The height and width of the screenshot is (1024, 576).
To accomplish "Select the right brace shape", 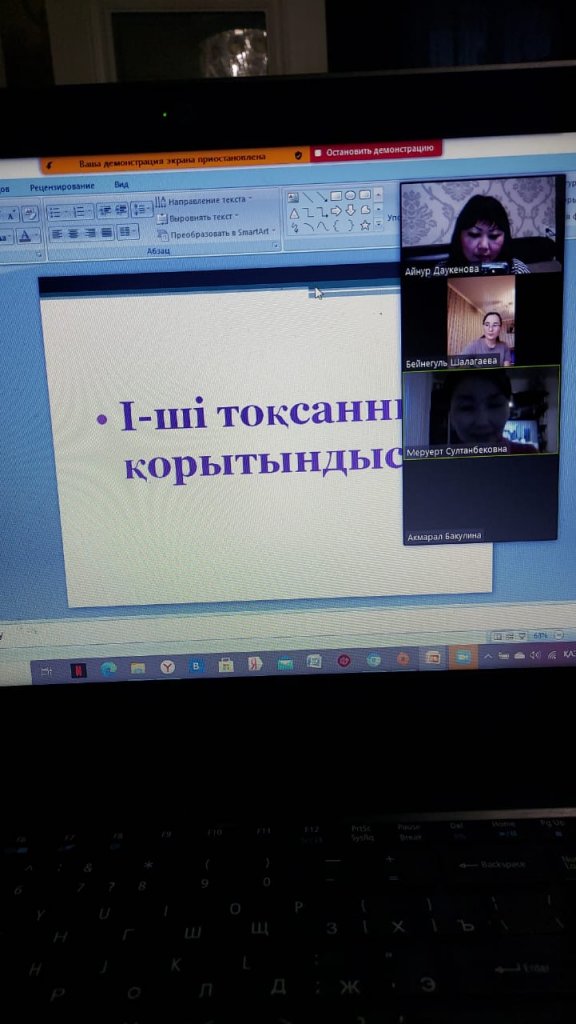I will (350, 225).
